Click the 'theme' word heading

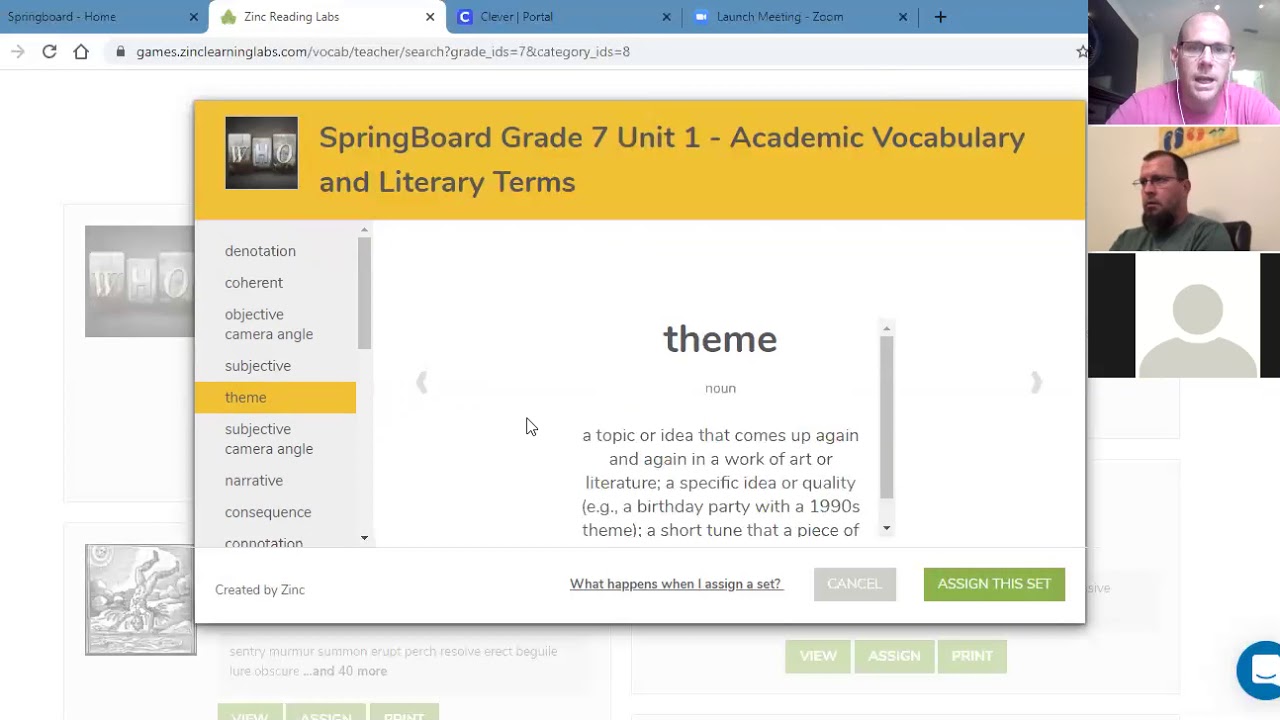coord(720,339)
